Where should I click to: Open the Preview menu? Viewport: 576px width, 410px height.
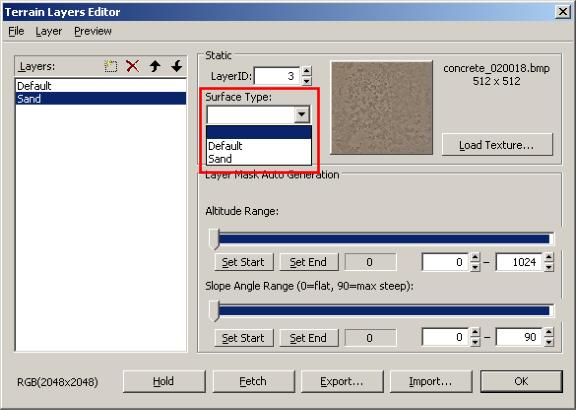tap(93, 31)
